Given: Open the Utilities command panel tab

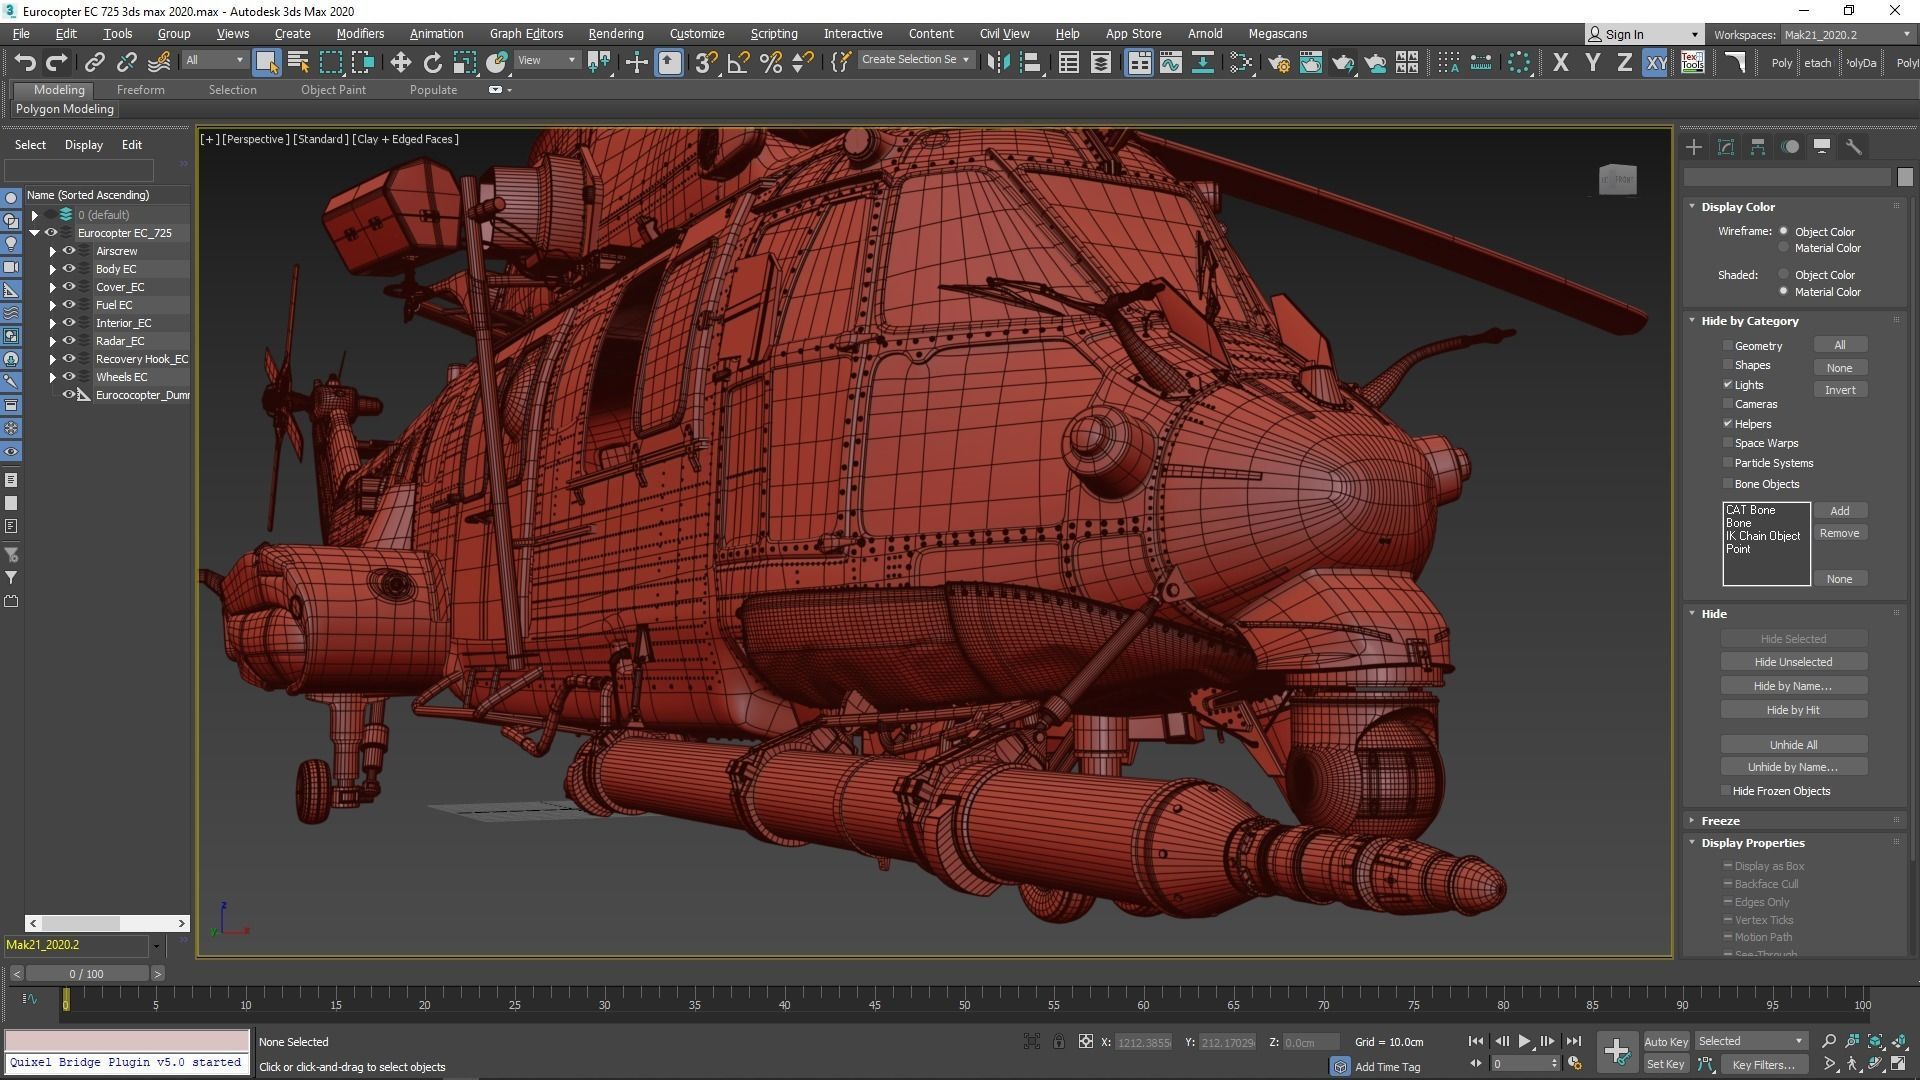Looking at the screenshot, I should [x=1853, y=147].
